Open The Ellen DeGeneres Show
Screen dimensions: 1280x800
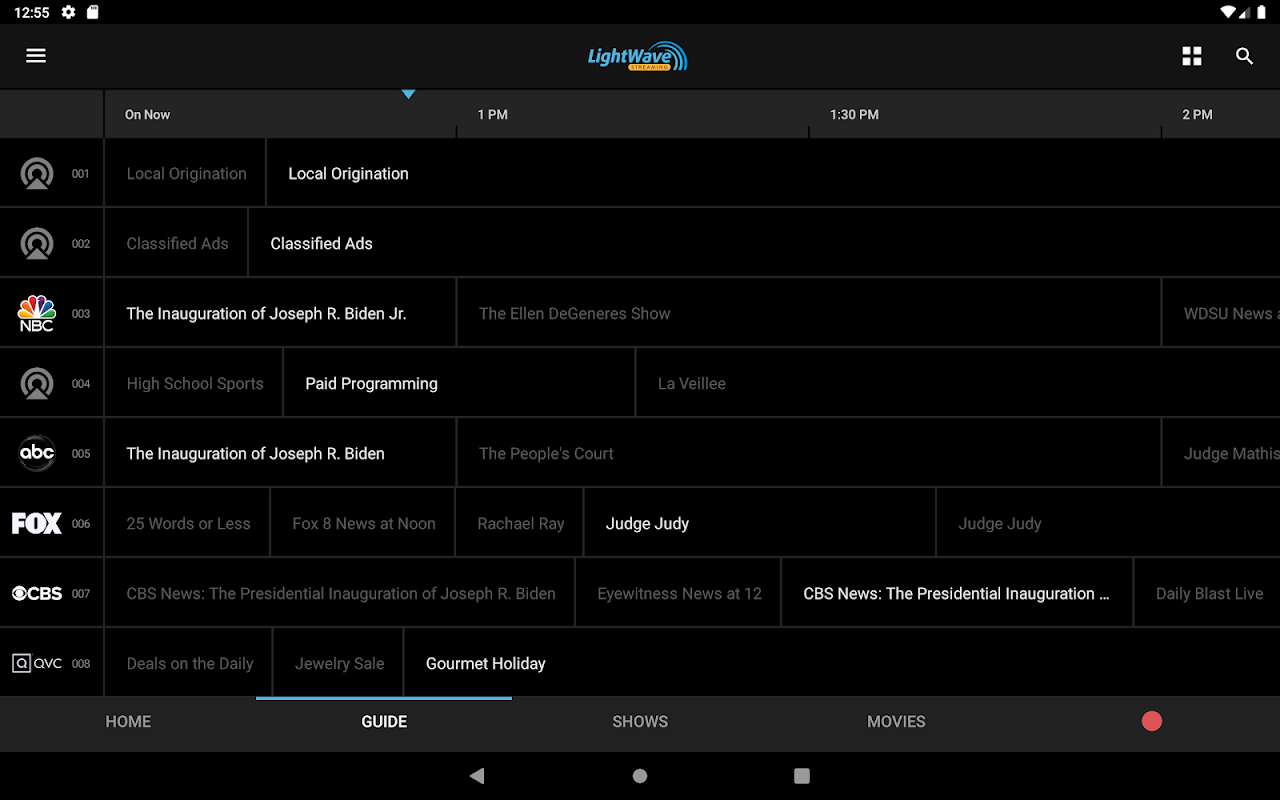[809, 314]
